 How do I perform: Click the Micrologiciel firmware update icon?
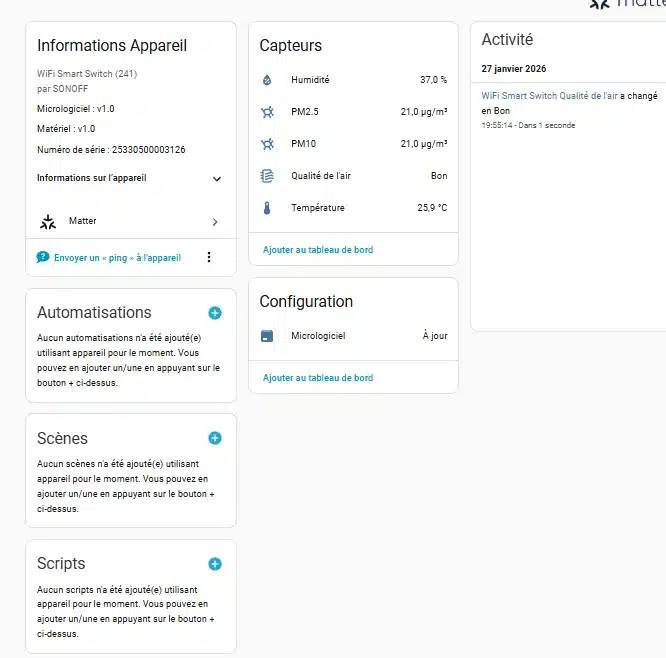click(267, 336)
